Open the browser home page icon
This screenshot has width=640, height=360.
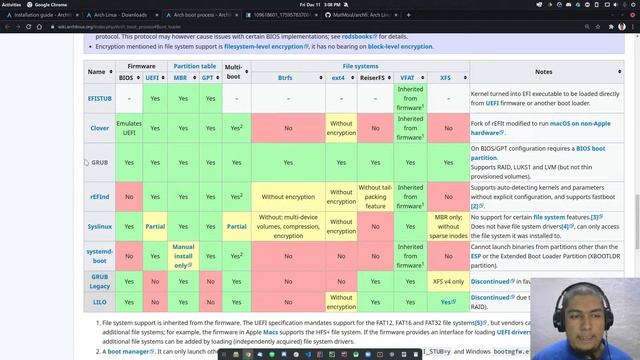click(39, 27)
